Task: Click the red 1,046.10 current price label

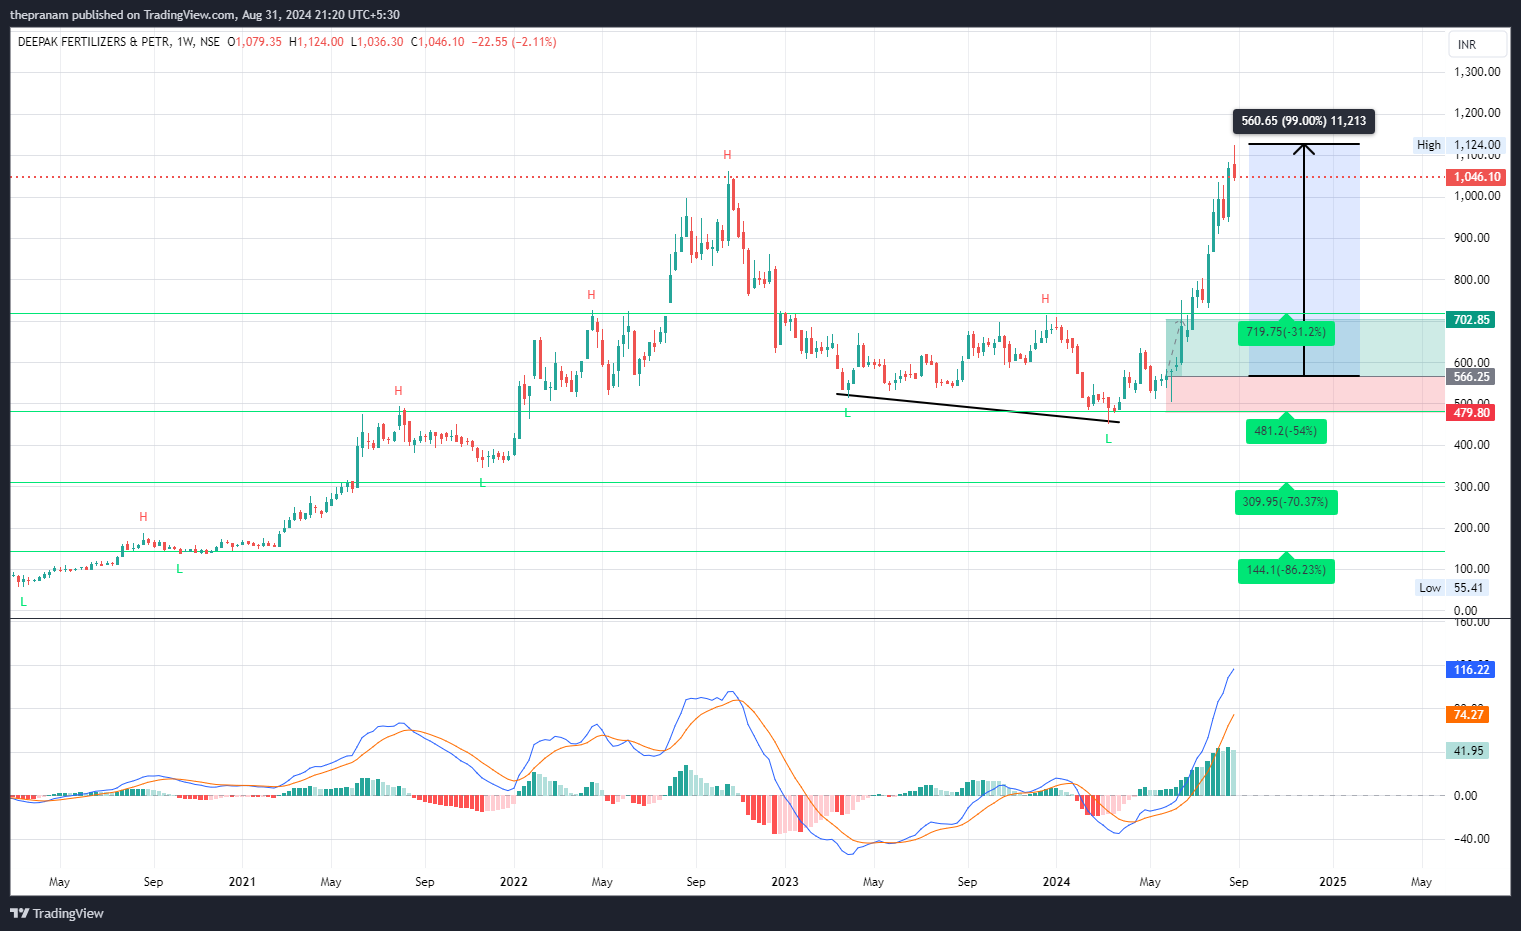Action: click(1476, 177)
